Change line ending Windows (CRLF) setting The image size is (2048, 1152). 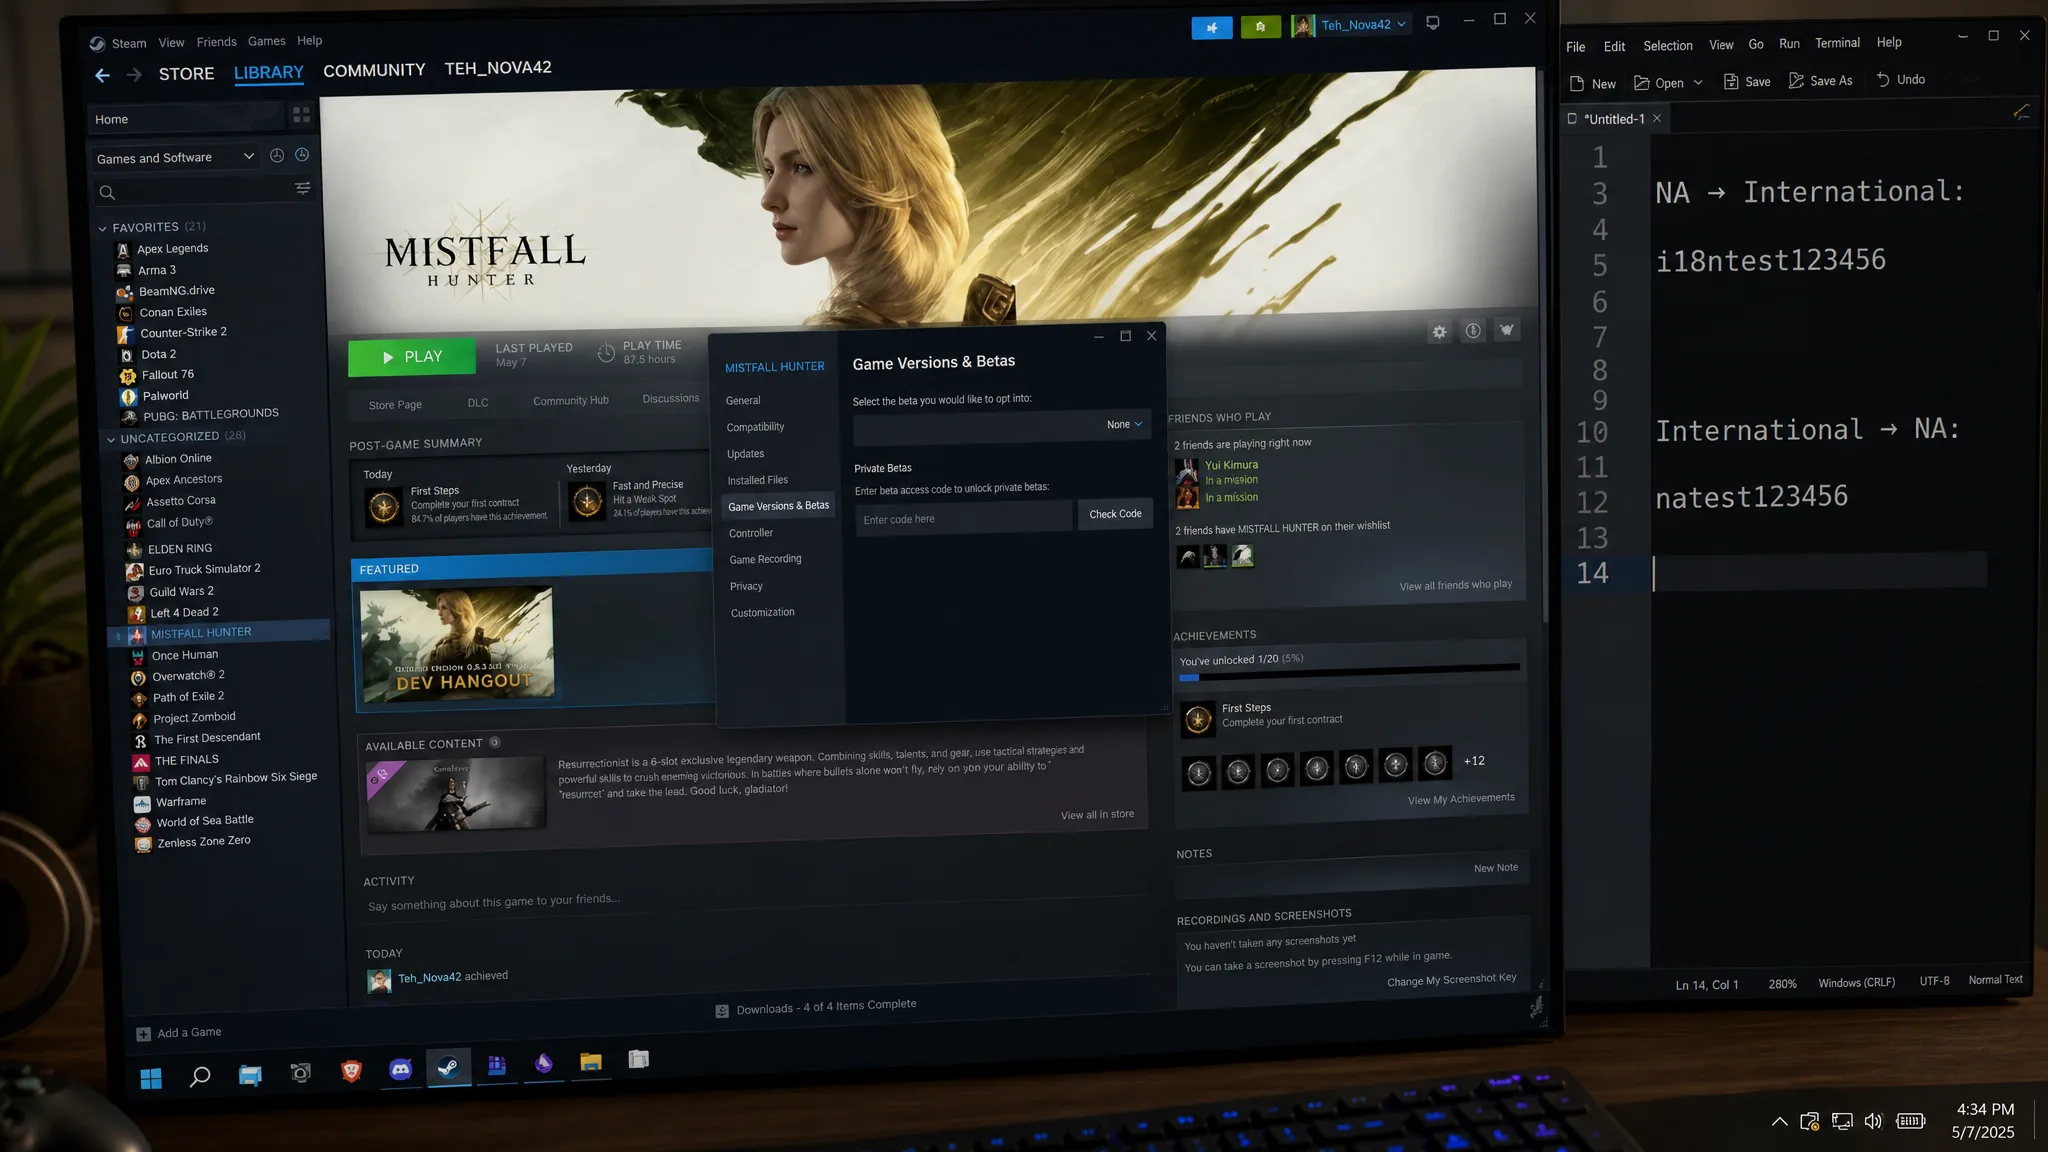pos(1856,983)
